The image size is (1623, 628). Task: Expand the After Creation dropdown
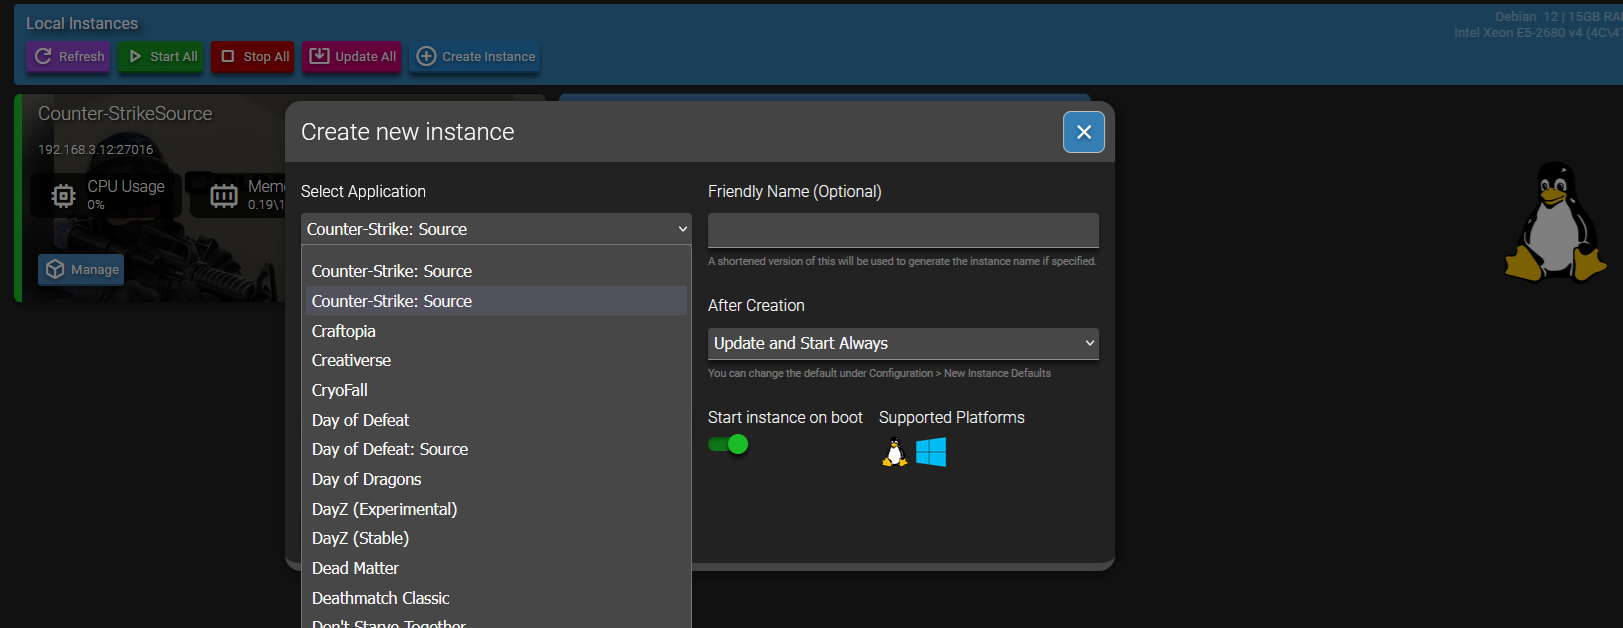(x=903, y=343)
